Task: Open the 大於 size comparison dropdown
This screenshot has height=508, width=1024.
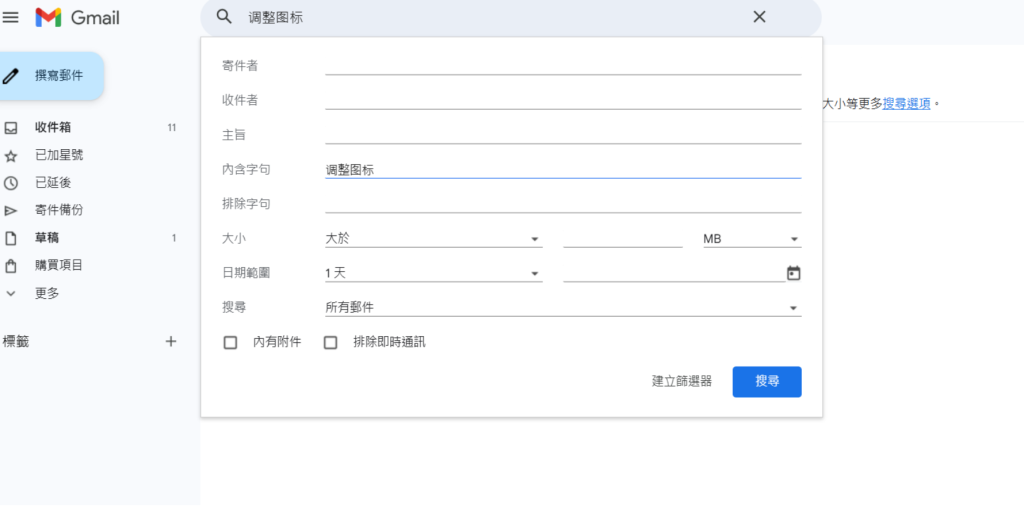Action: click(x=434, y=239)
